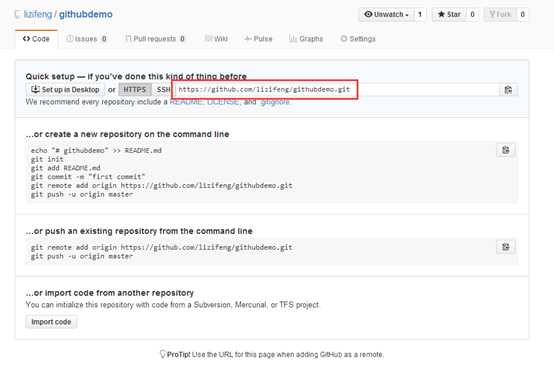The height and width of the screenshot is (371, 554).
Task: Open the Issues tab
Action: click(x=87, y=39)
